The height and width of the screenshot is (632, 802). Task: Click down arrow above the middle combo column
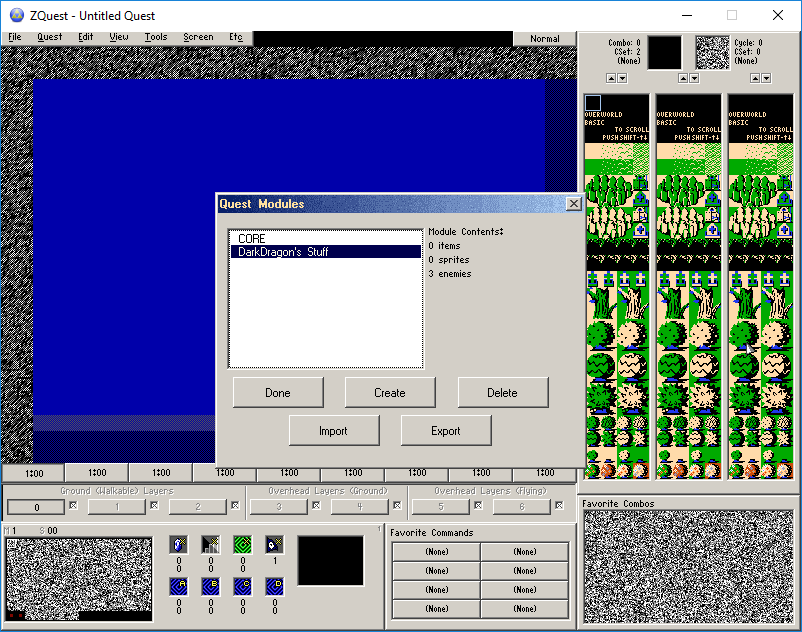point(695,78)
